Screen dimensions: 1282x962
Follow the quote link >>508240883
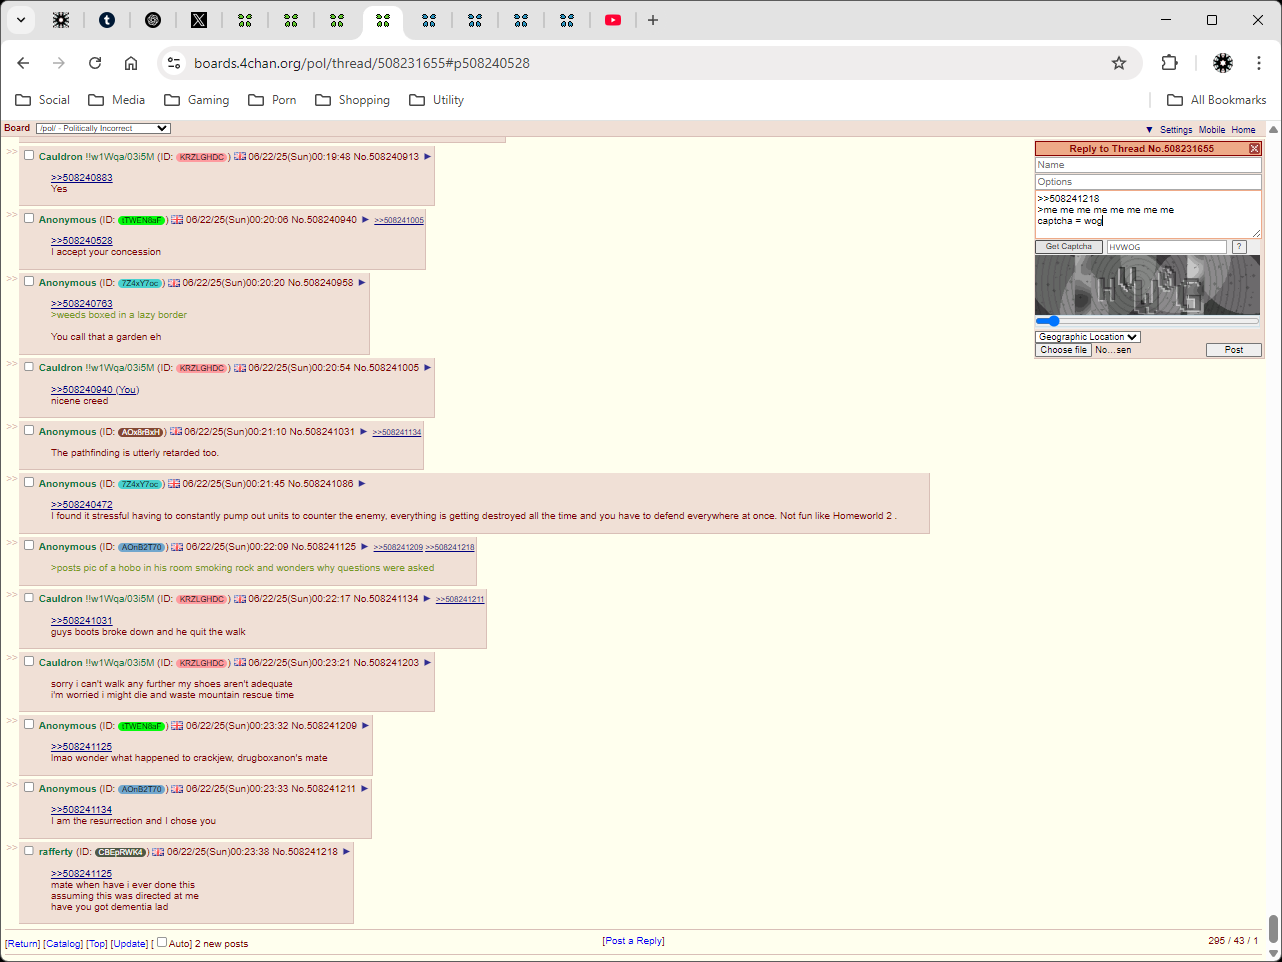point(82,178)
